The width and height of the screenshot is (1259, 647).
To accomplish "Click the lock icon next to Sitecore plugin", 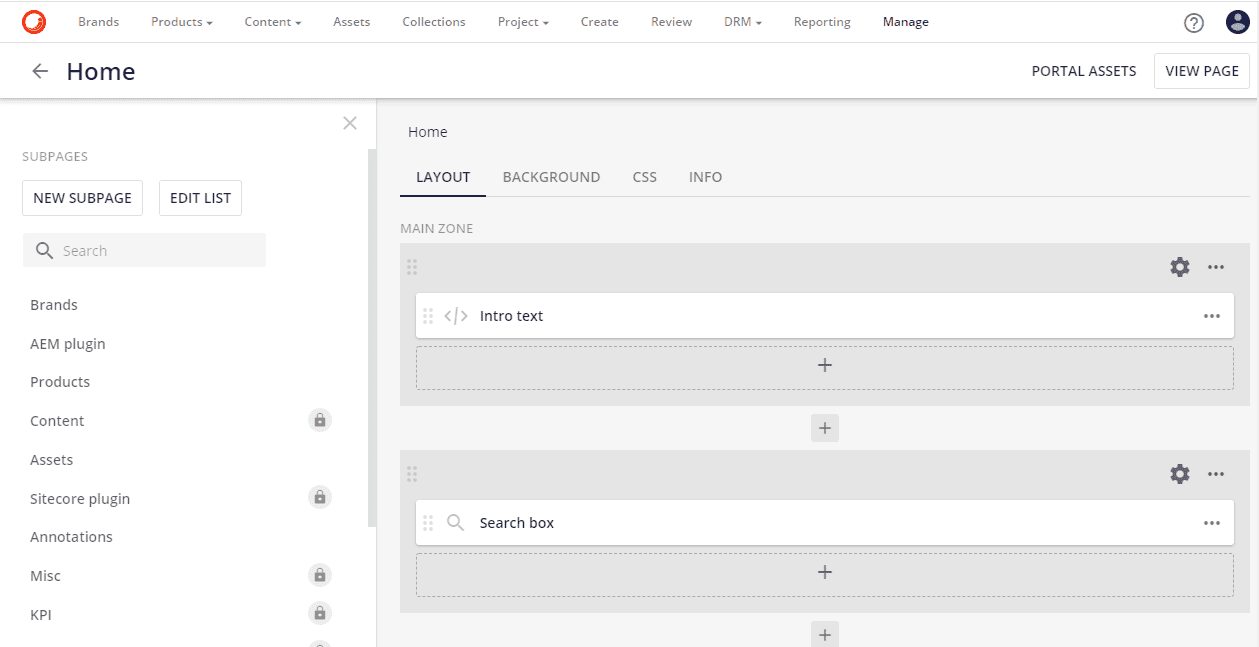I will point(320,497).
